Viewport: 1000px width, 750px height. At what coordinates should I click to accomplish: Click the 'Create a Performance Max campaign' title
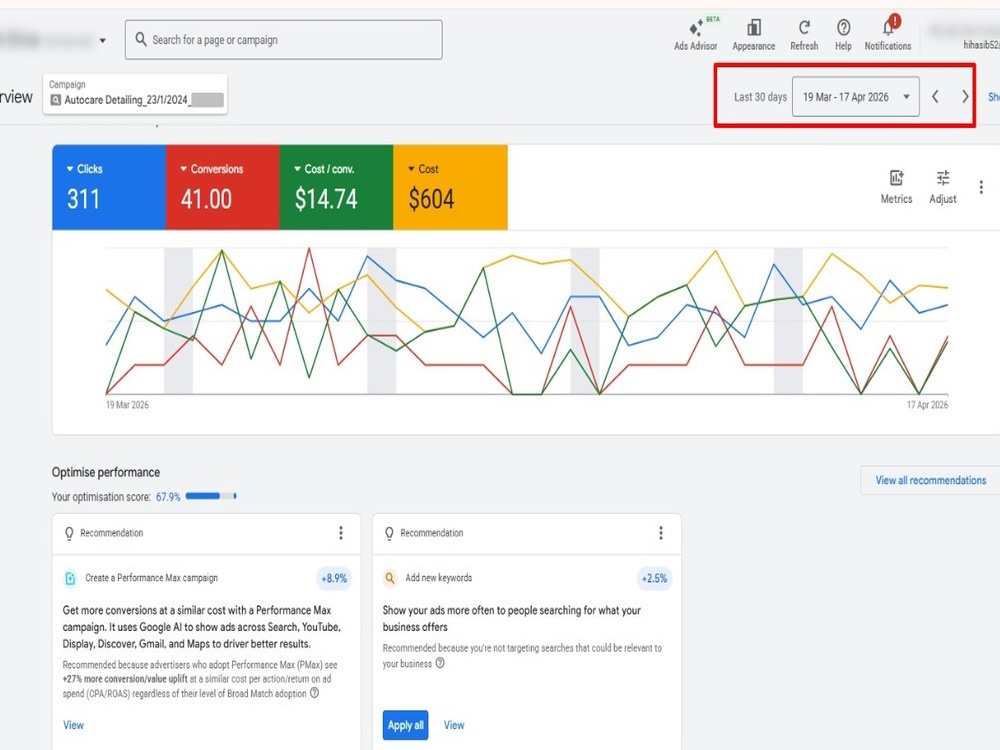click(152, 578)
